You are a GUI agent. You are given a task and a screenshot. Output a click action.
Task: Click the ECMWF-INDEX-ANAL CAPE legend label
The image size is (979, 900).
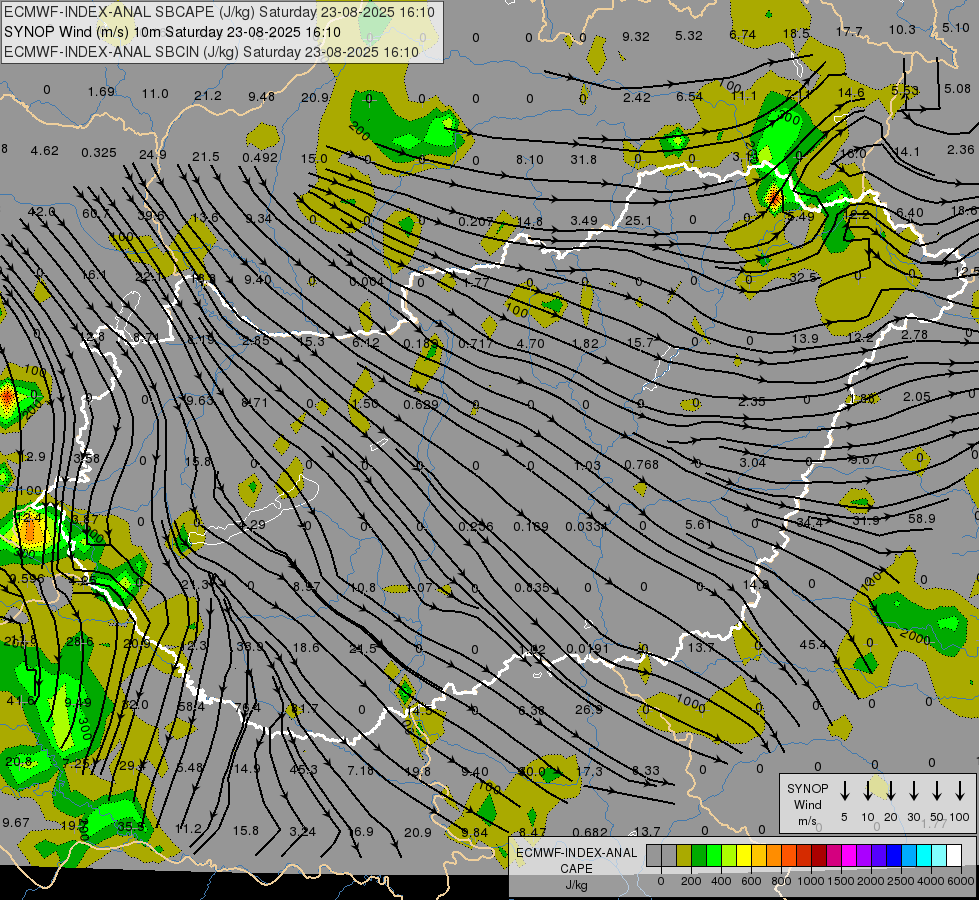coord(576,860)
